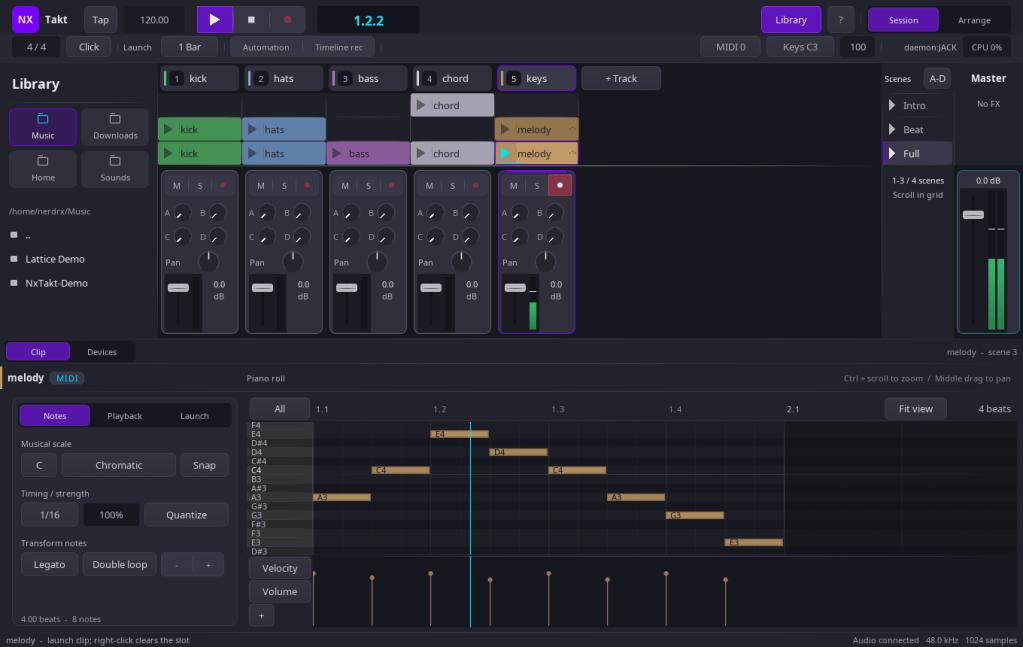Select the E4 note in piano roll
Viewport: 1023px width, 647px height.
point(459,434)
